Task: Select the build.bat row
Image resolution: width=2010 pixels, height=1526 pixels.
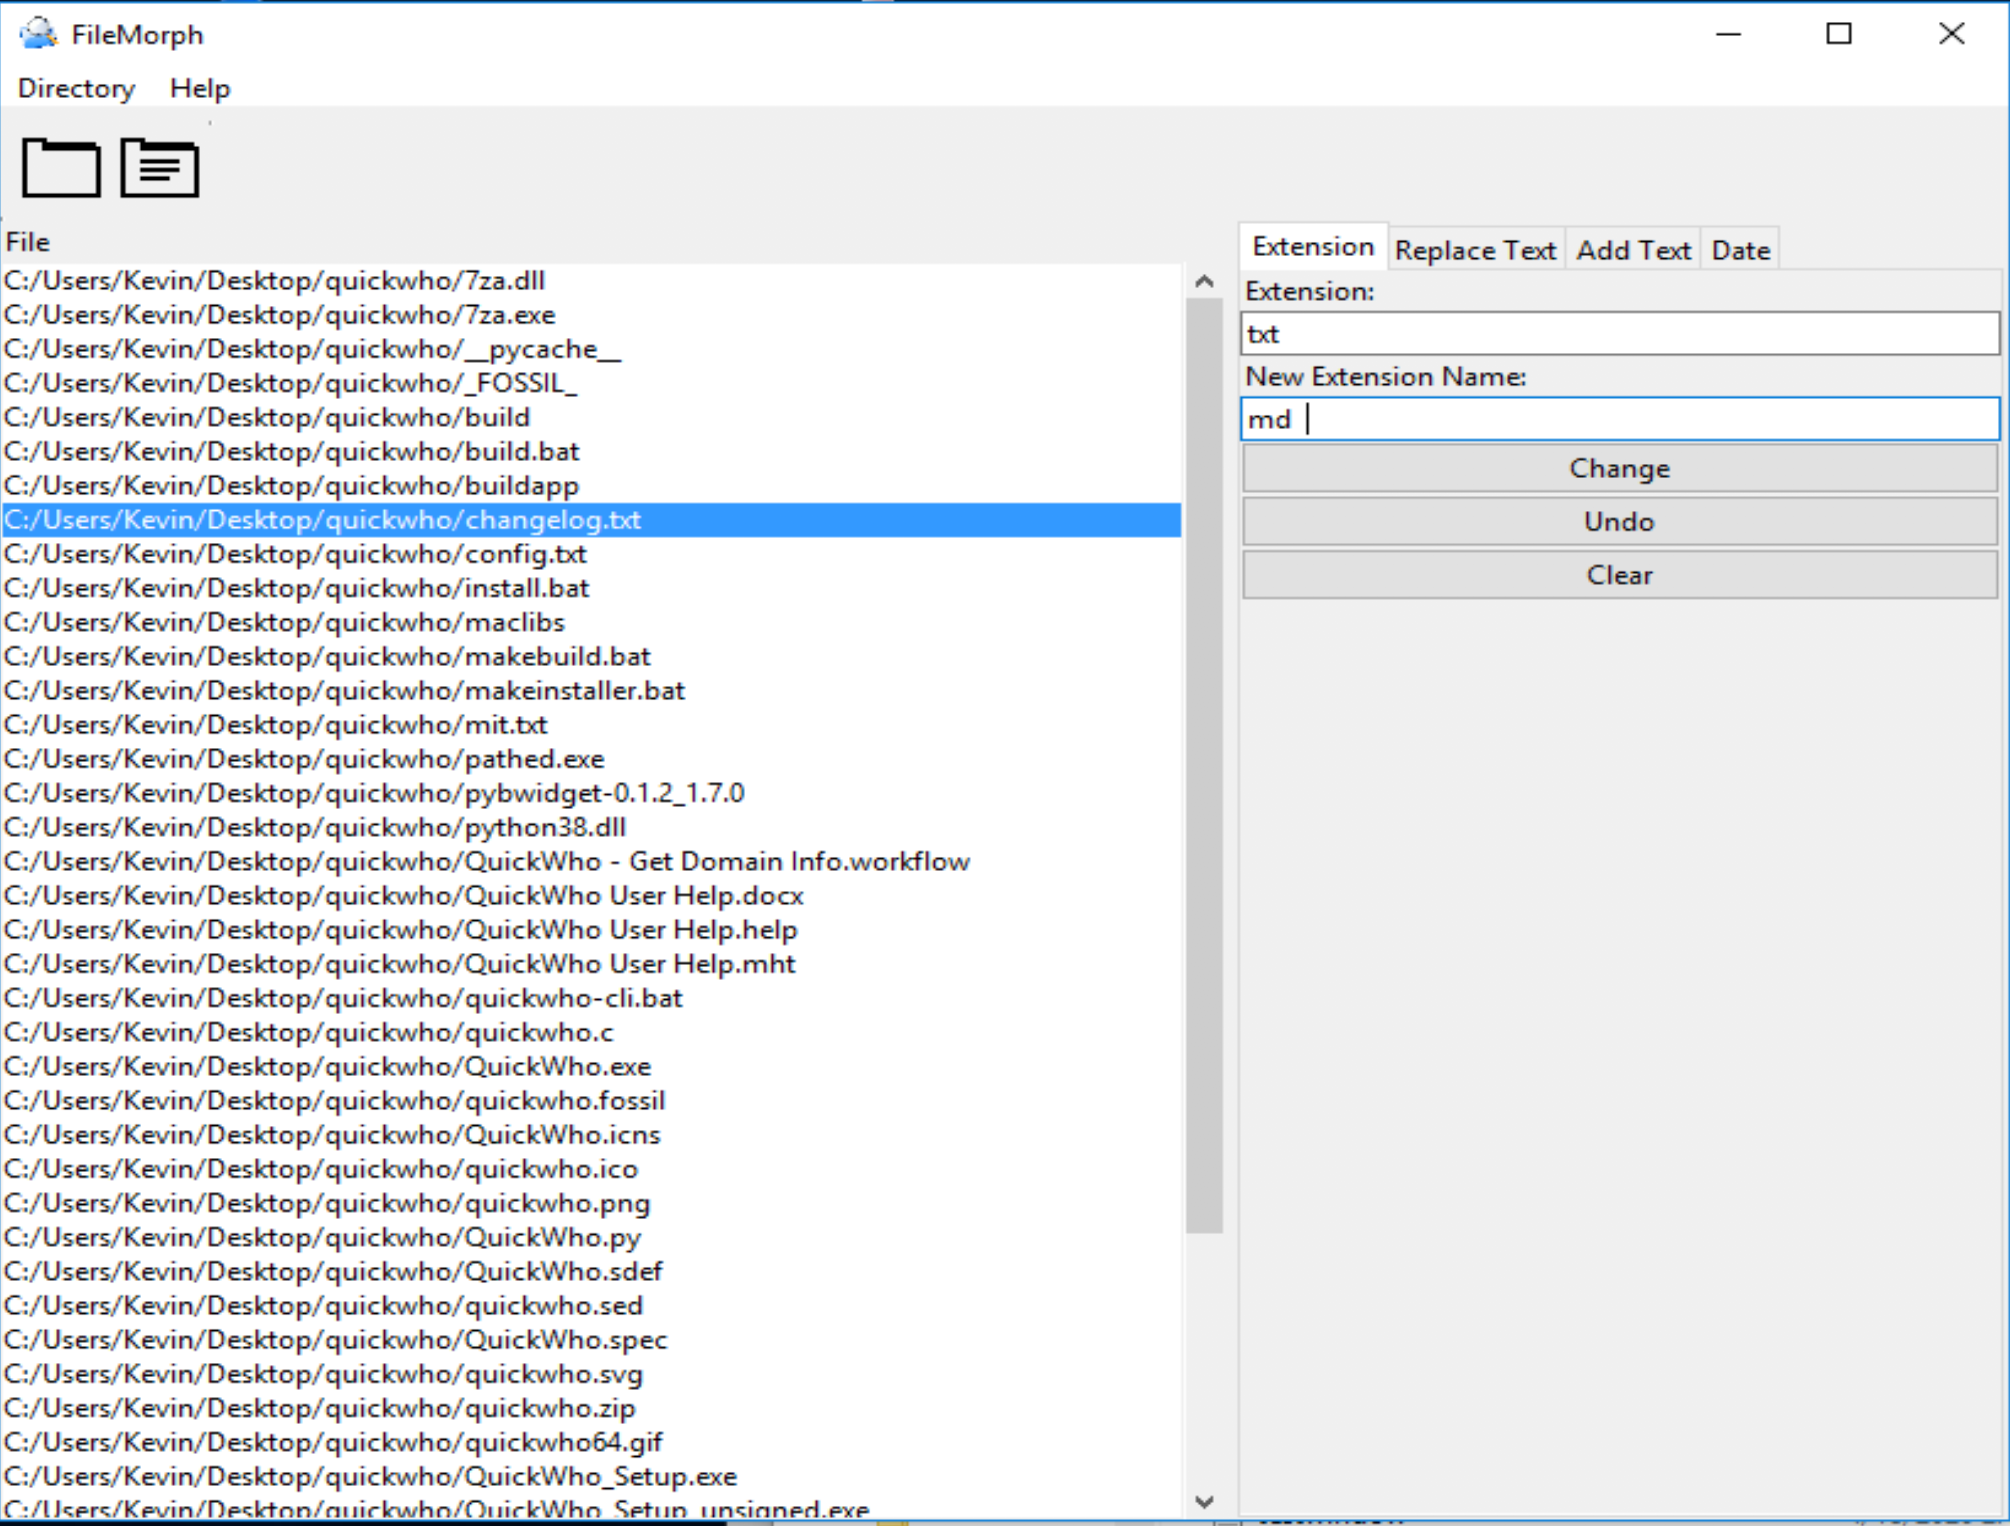Action: 591,451
